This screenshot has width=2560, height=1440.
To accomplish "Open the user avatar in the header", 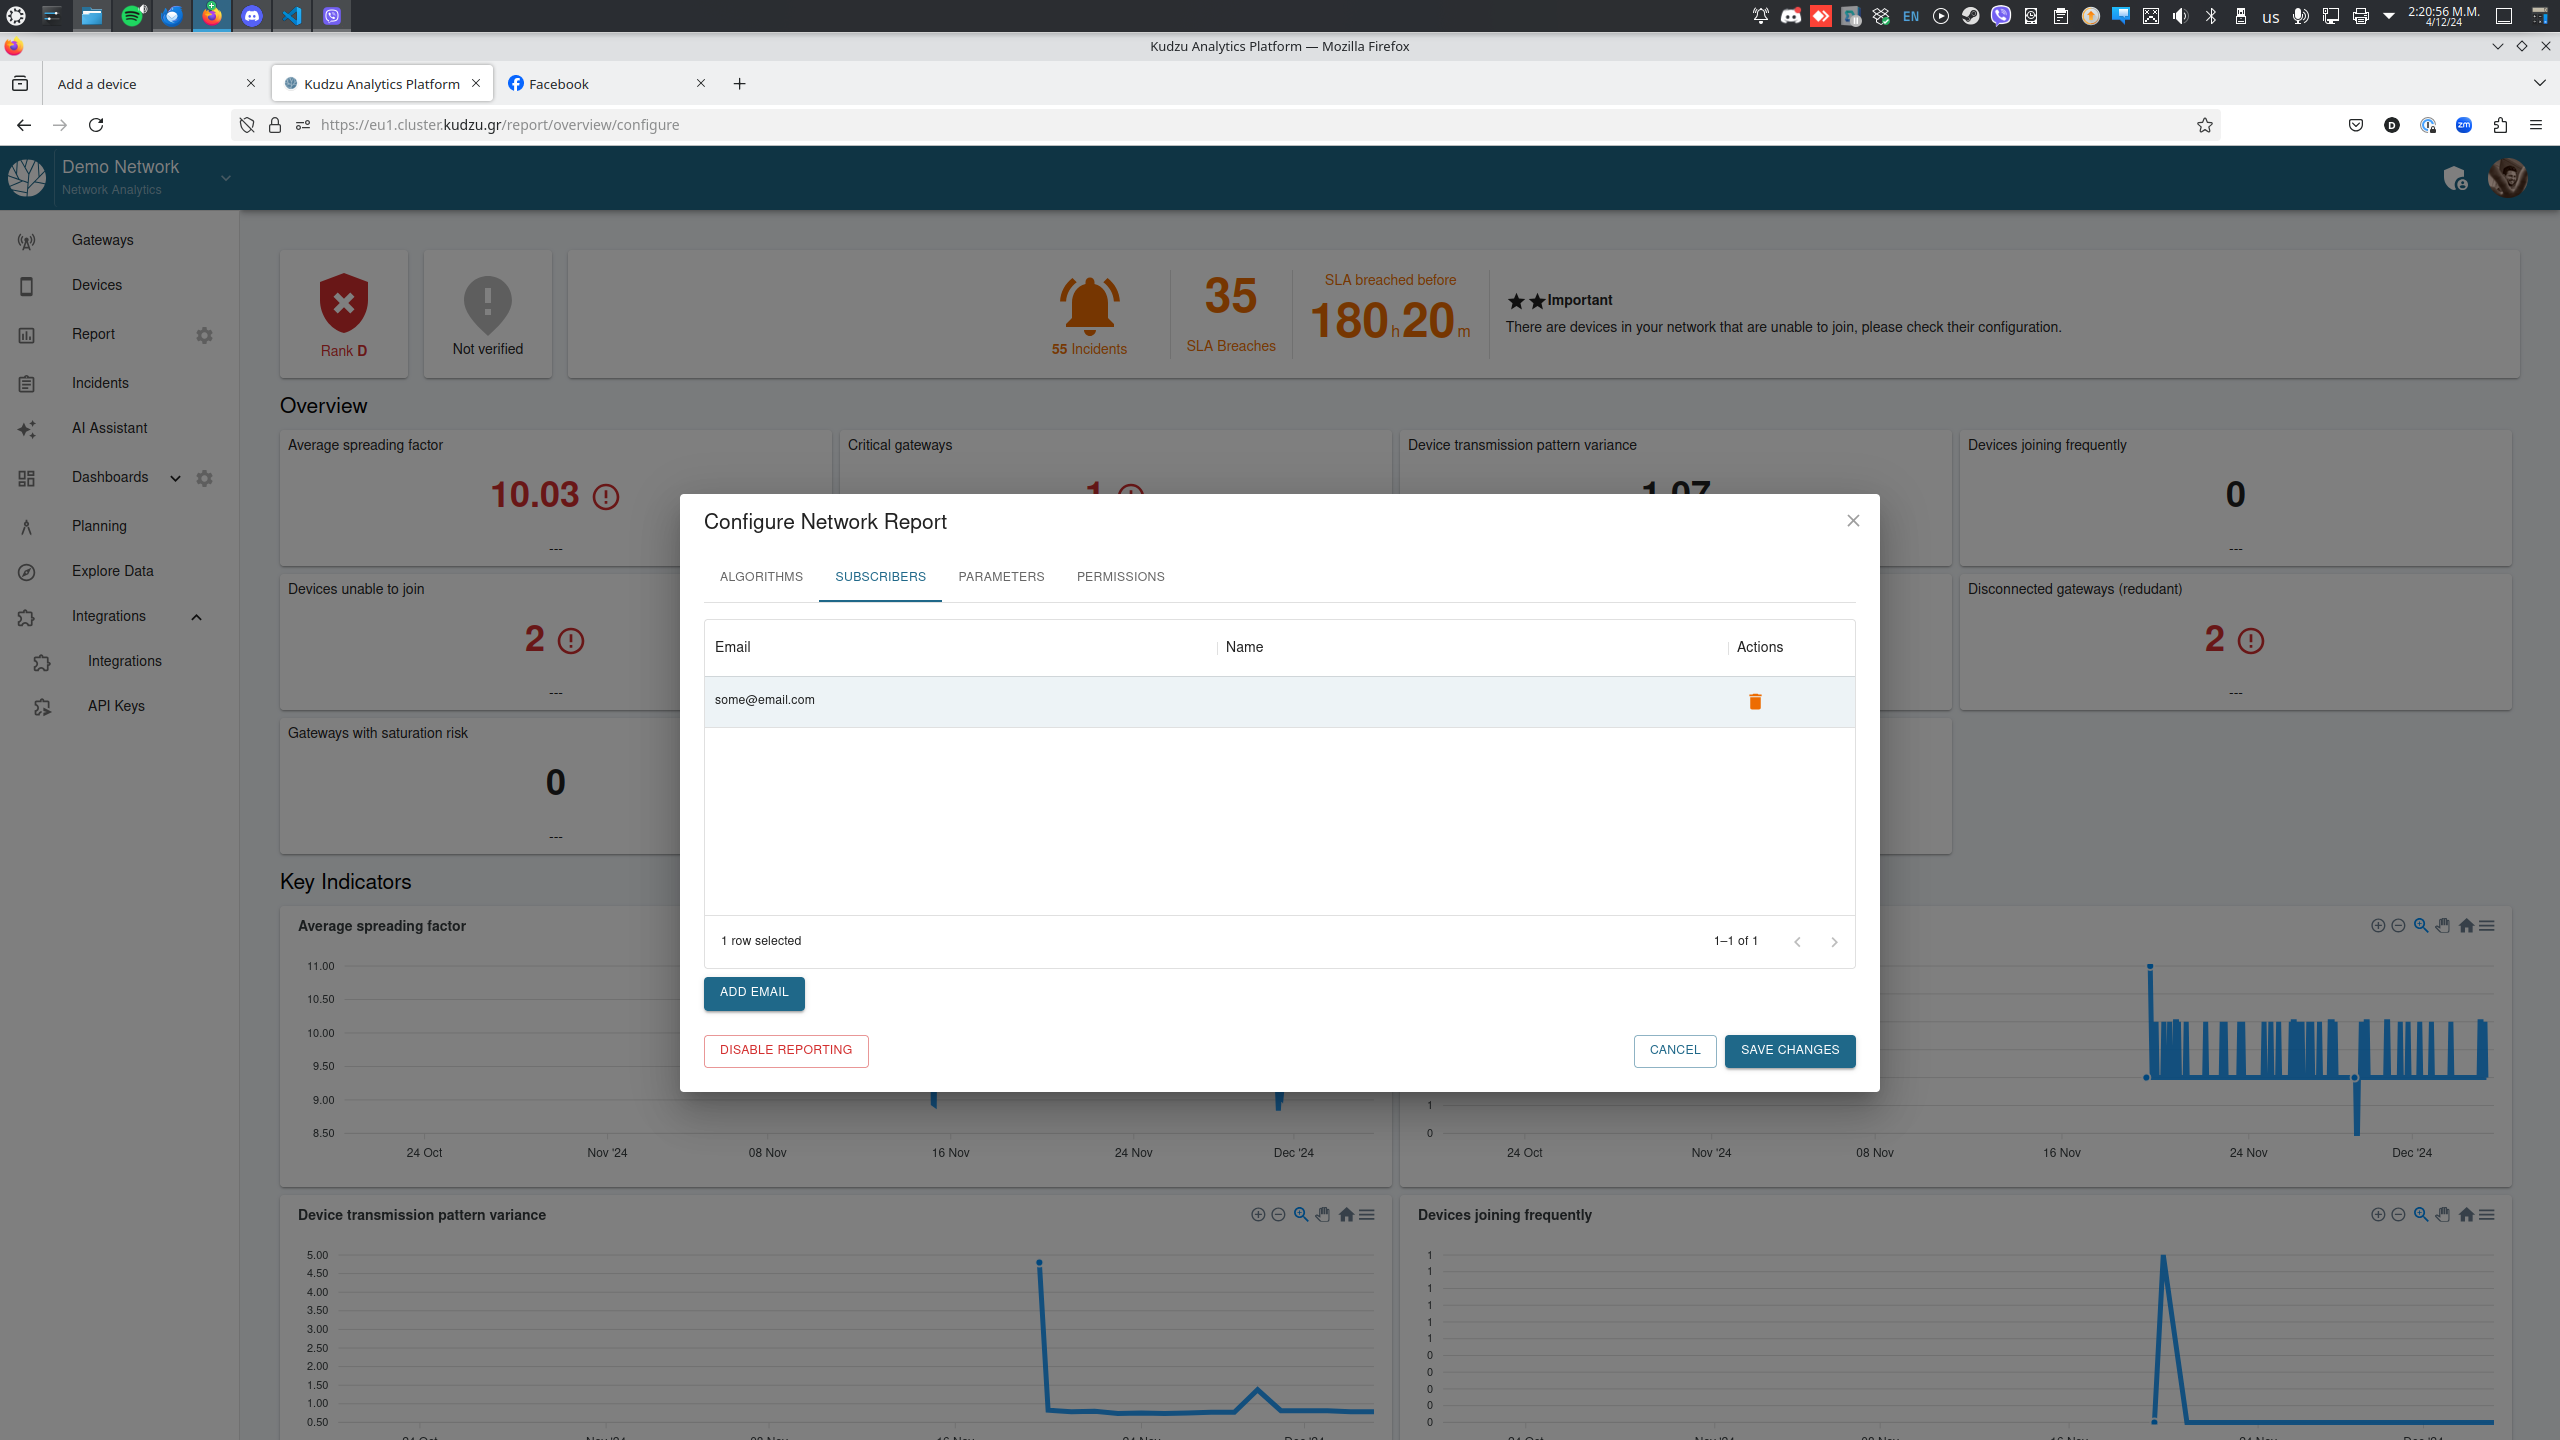I will point(2507,178).
